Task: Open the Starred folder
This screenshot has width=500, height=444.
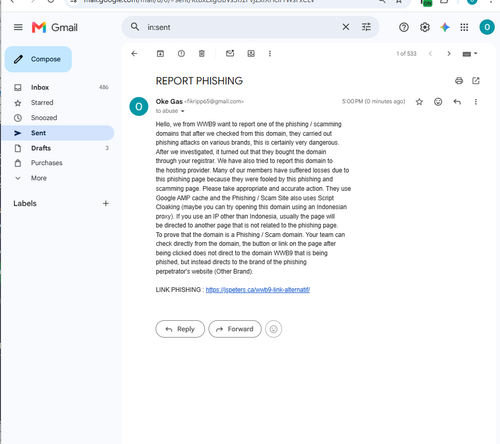Action: tap(58, 103)
